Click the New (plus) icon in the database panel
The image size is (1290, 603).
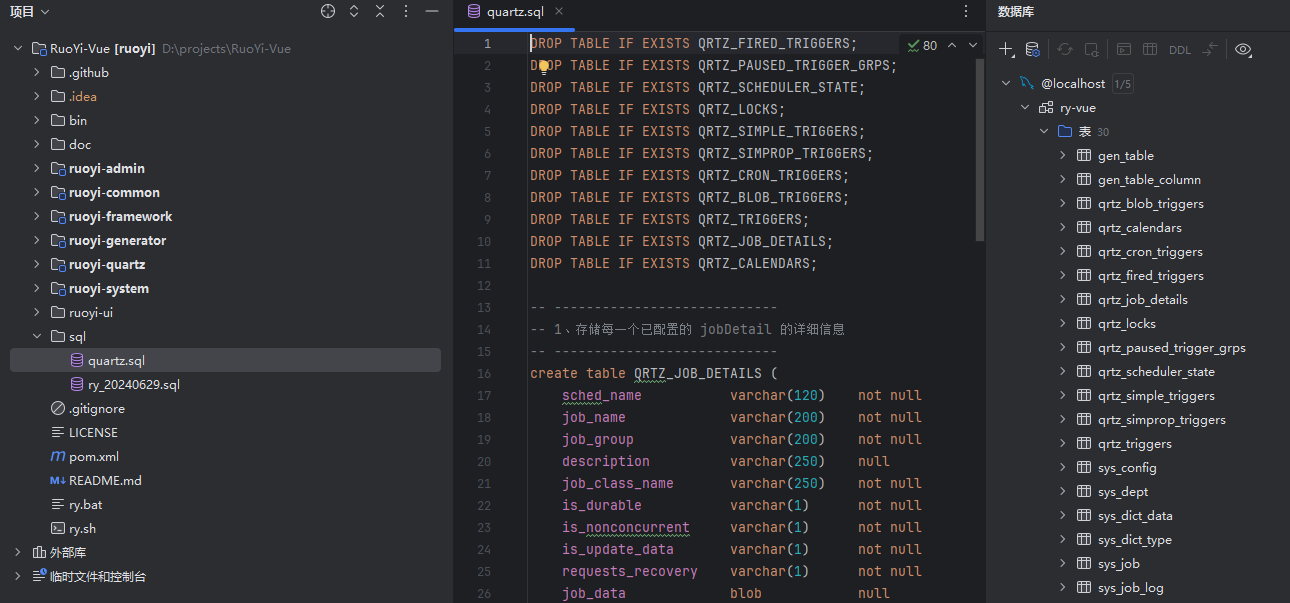tap(1007, 49)
